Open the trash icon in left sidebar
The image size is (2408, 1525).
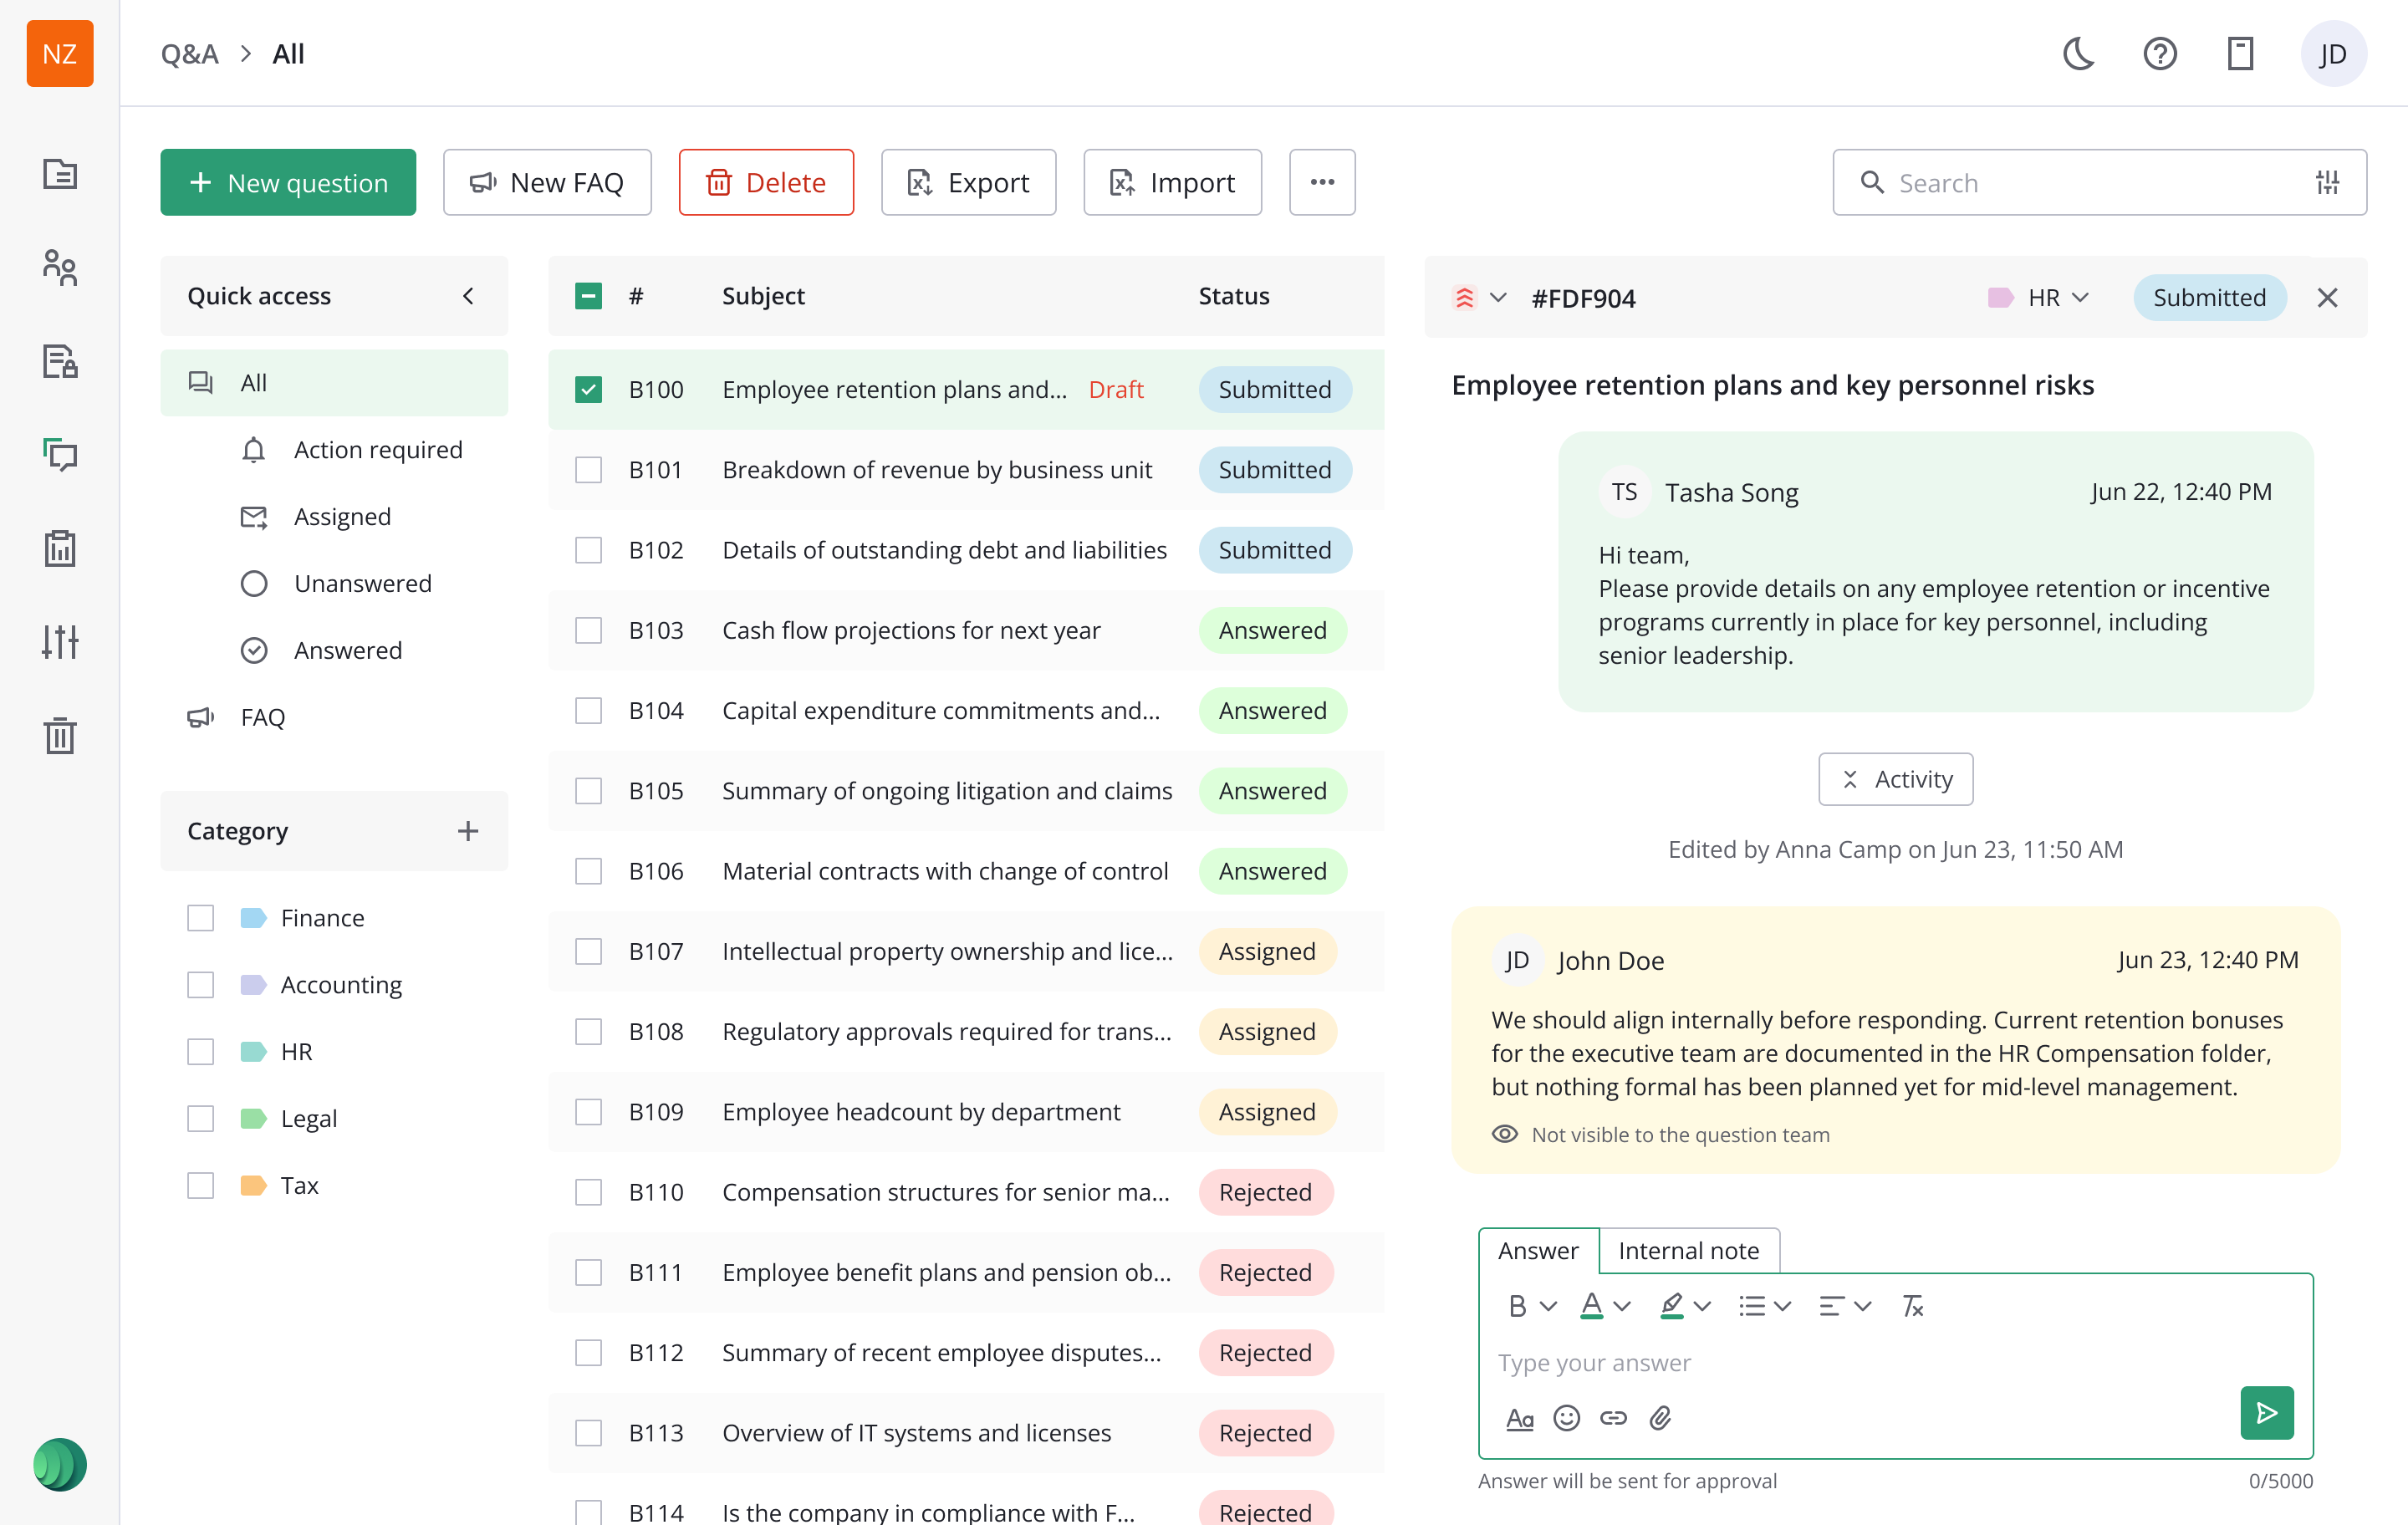(60, 735)
